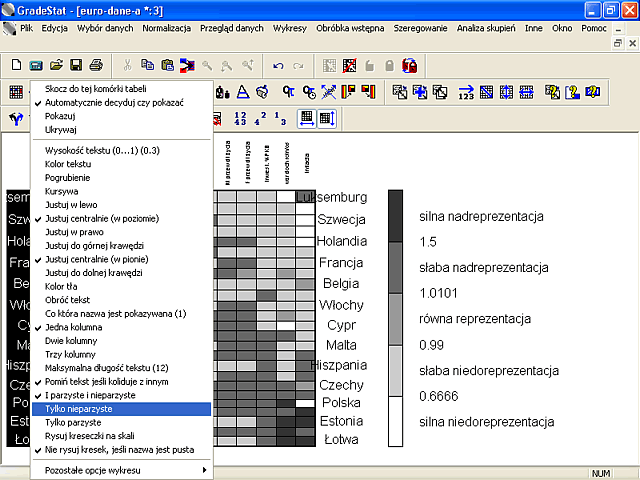Click the paste clipboard icon

(167, 65)
